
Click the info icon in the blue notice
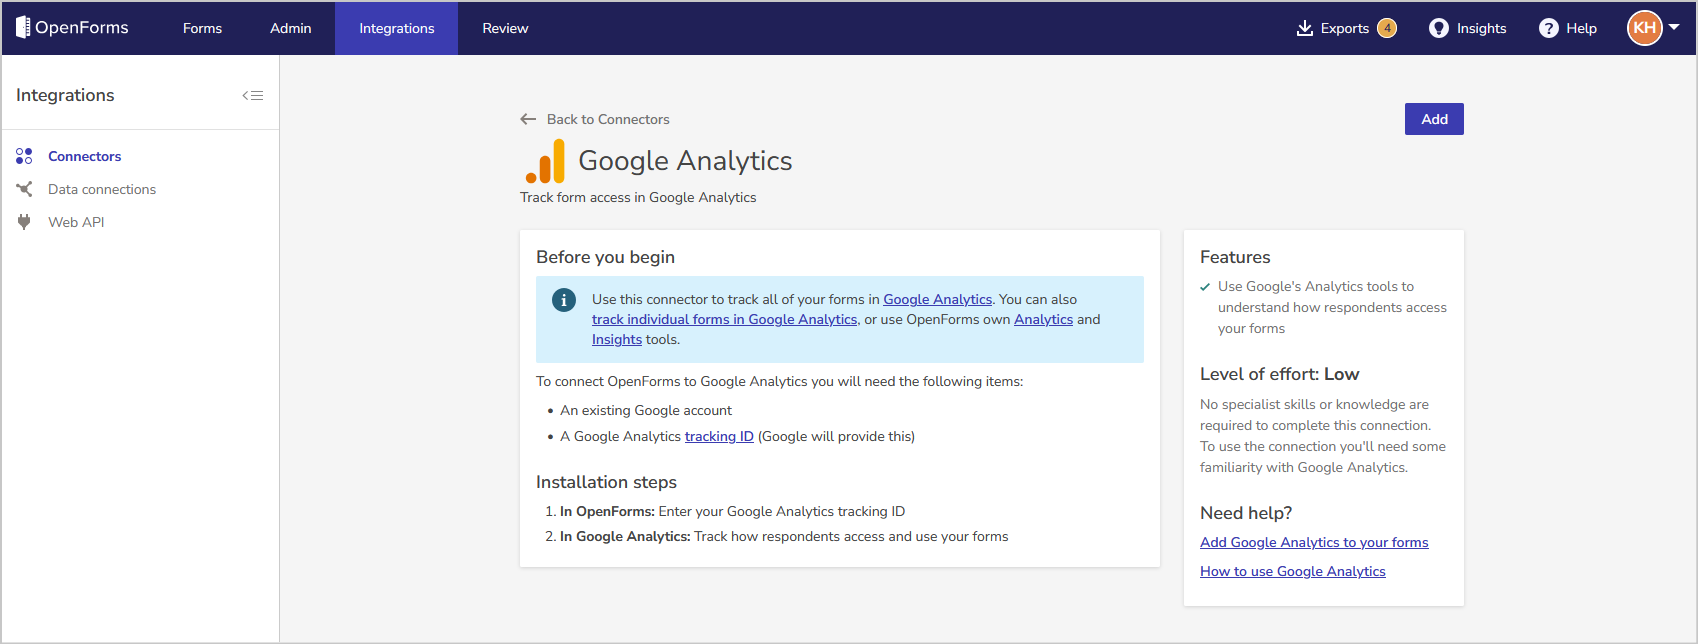(x=564, y=300)
